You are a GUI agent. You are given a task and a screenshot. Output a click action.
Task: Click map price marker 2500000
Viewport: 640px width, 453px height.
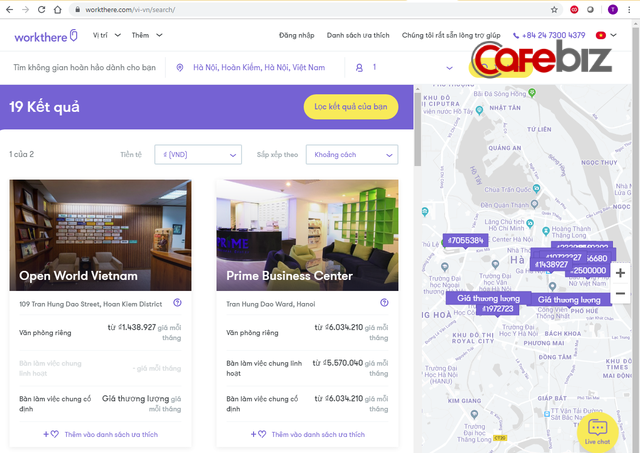(x=589, y=271)
